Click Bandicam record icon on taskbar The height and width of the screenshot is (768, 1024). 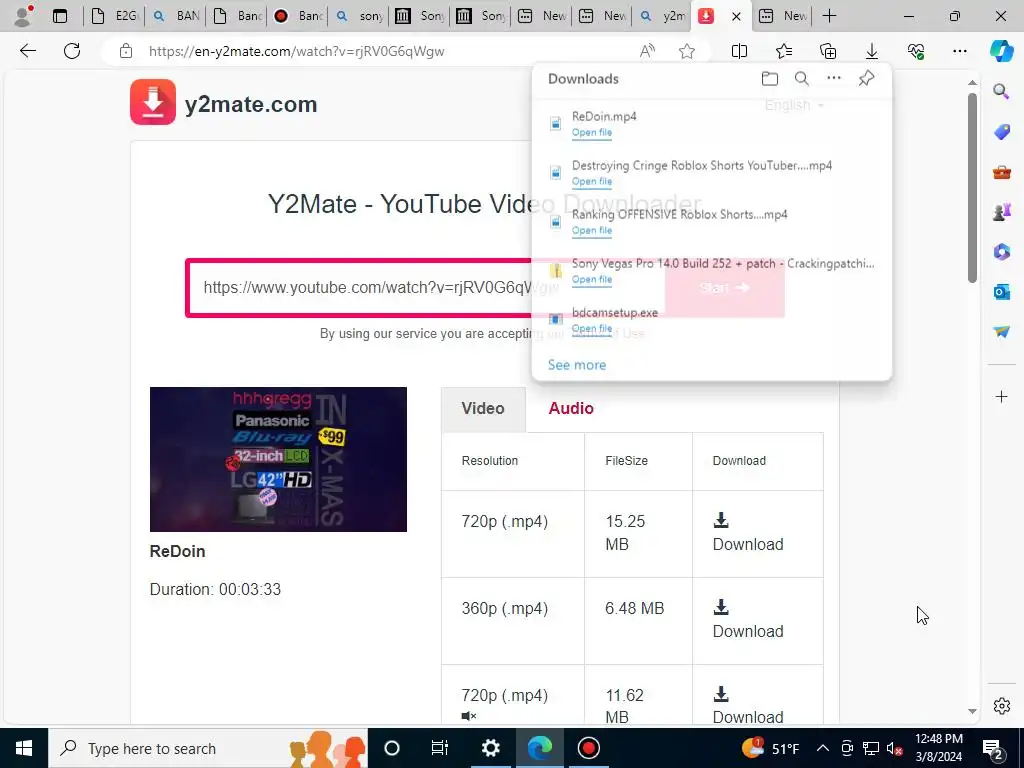click(588, 748)
